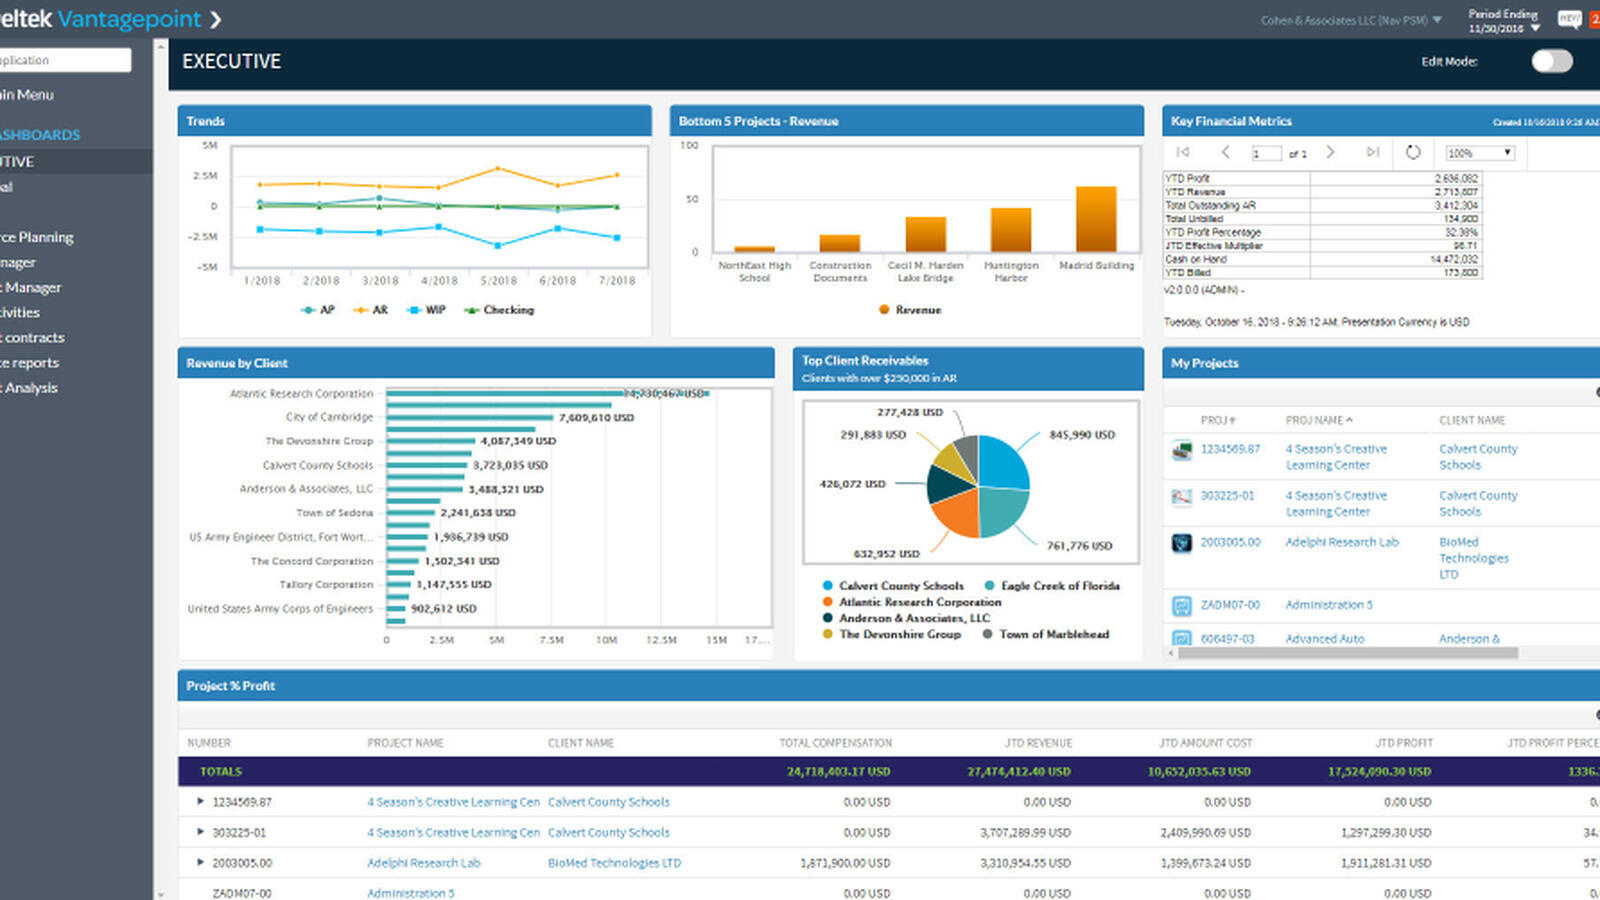This screenshot has width=1600, height=900.
Task: Toggle Eagle Creek of Florida in pie legend
Action: [1052, 586]
